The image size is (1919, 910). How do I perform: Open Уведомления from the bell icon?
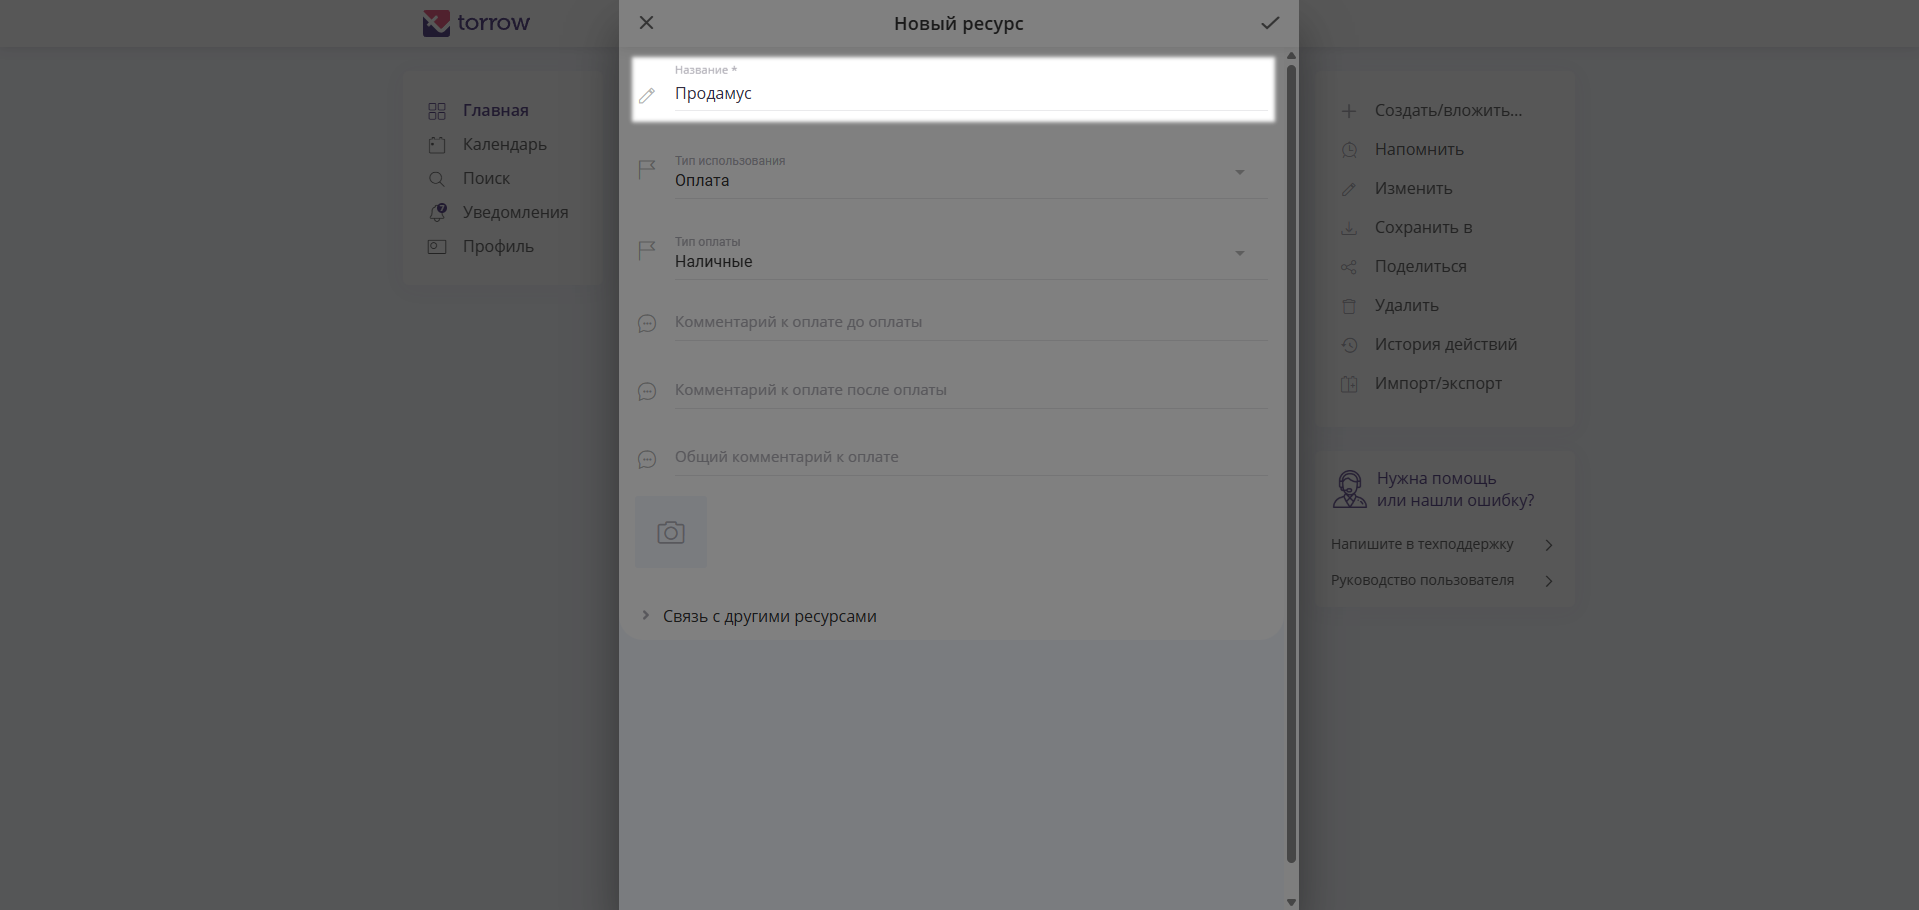tap(438, 212)
